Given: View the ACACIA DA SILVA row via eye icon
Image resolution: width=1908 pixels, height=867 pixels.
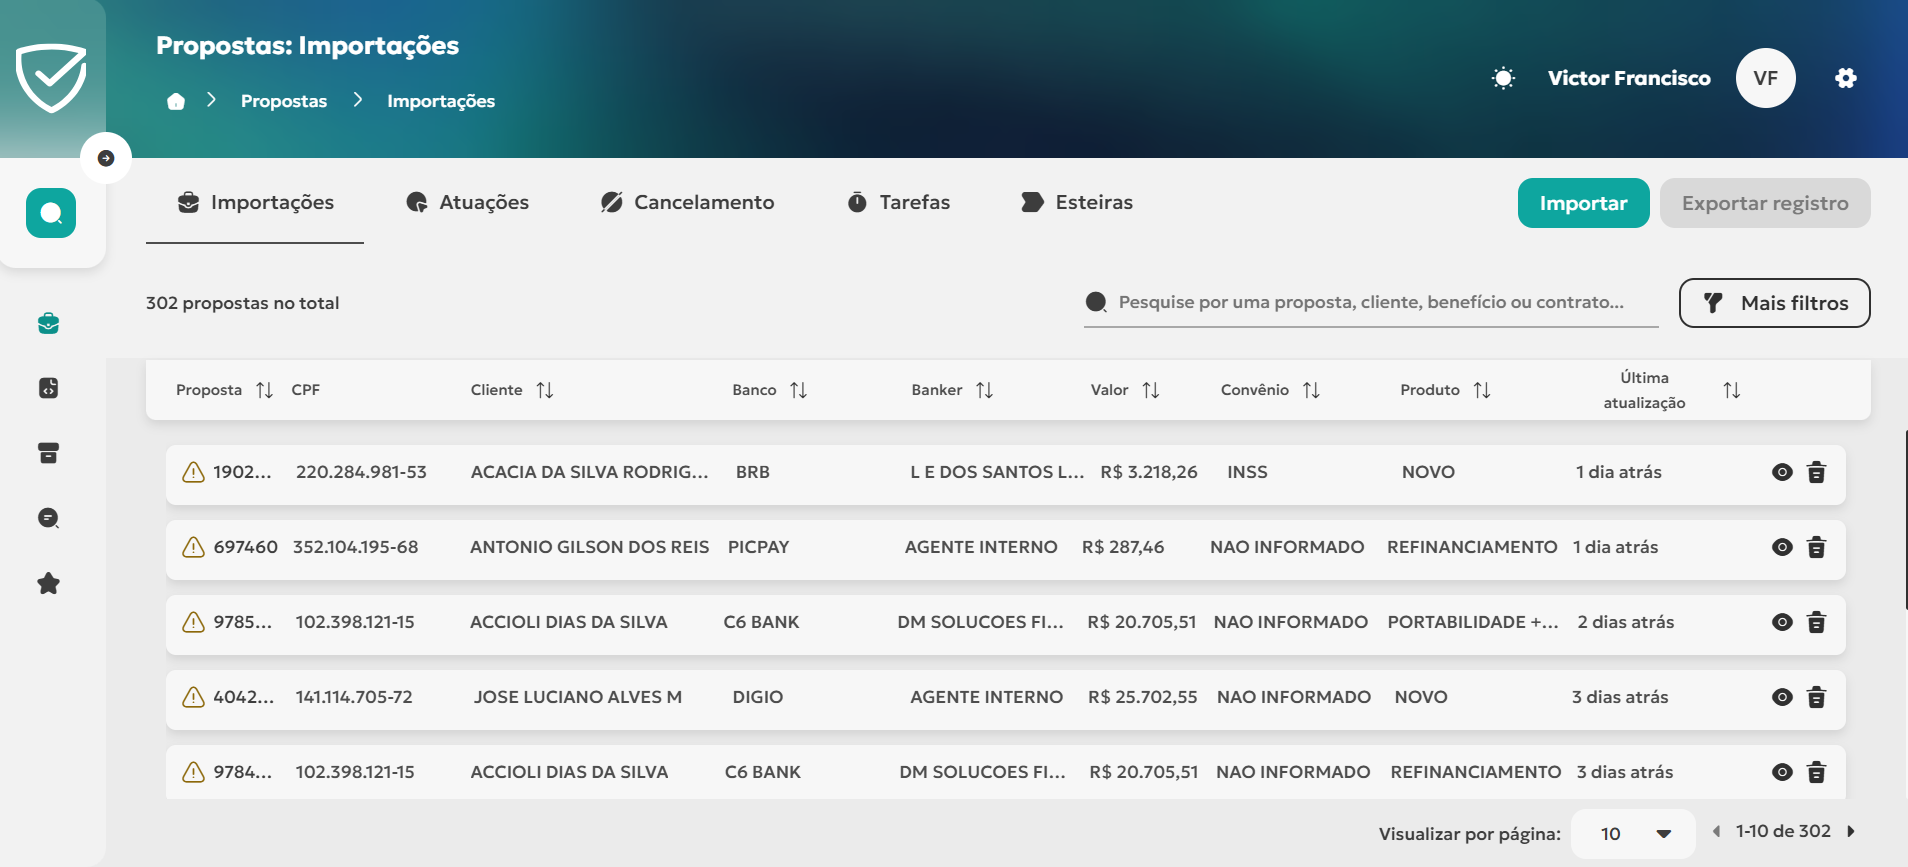Looking at the screenshot, I should coord(1782,472).
